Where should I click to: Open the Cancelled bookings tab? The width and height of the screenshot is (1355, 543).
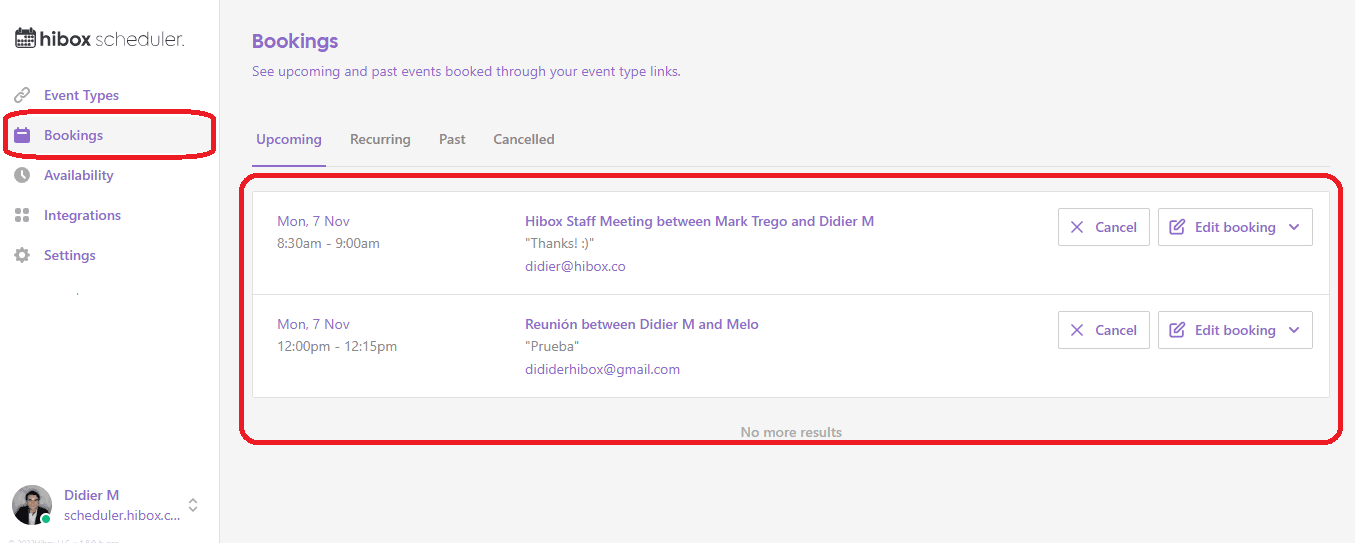[x=523, y=139]
